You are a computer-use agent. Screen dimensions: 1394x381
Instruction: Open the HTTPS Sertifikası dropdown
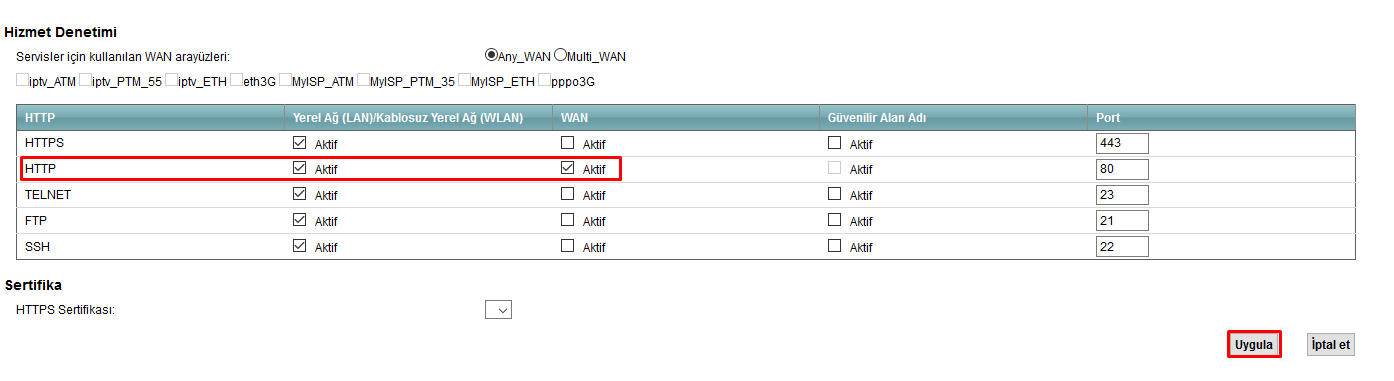(498, 310)
